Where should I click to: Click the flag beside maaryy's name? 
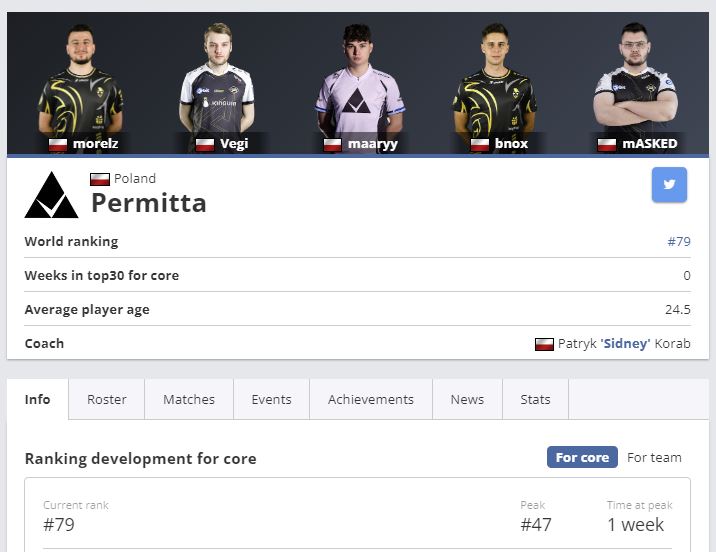coord(332,145)
